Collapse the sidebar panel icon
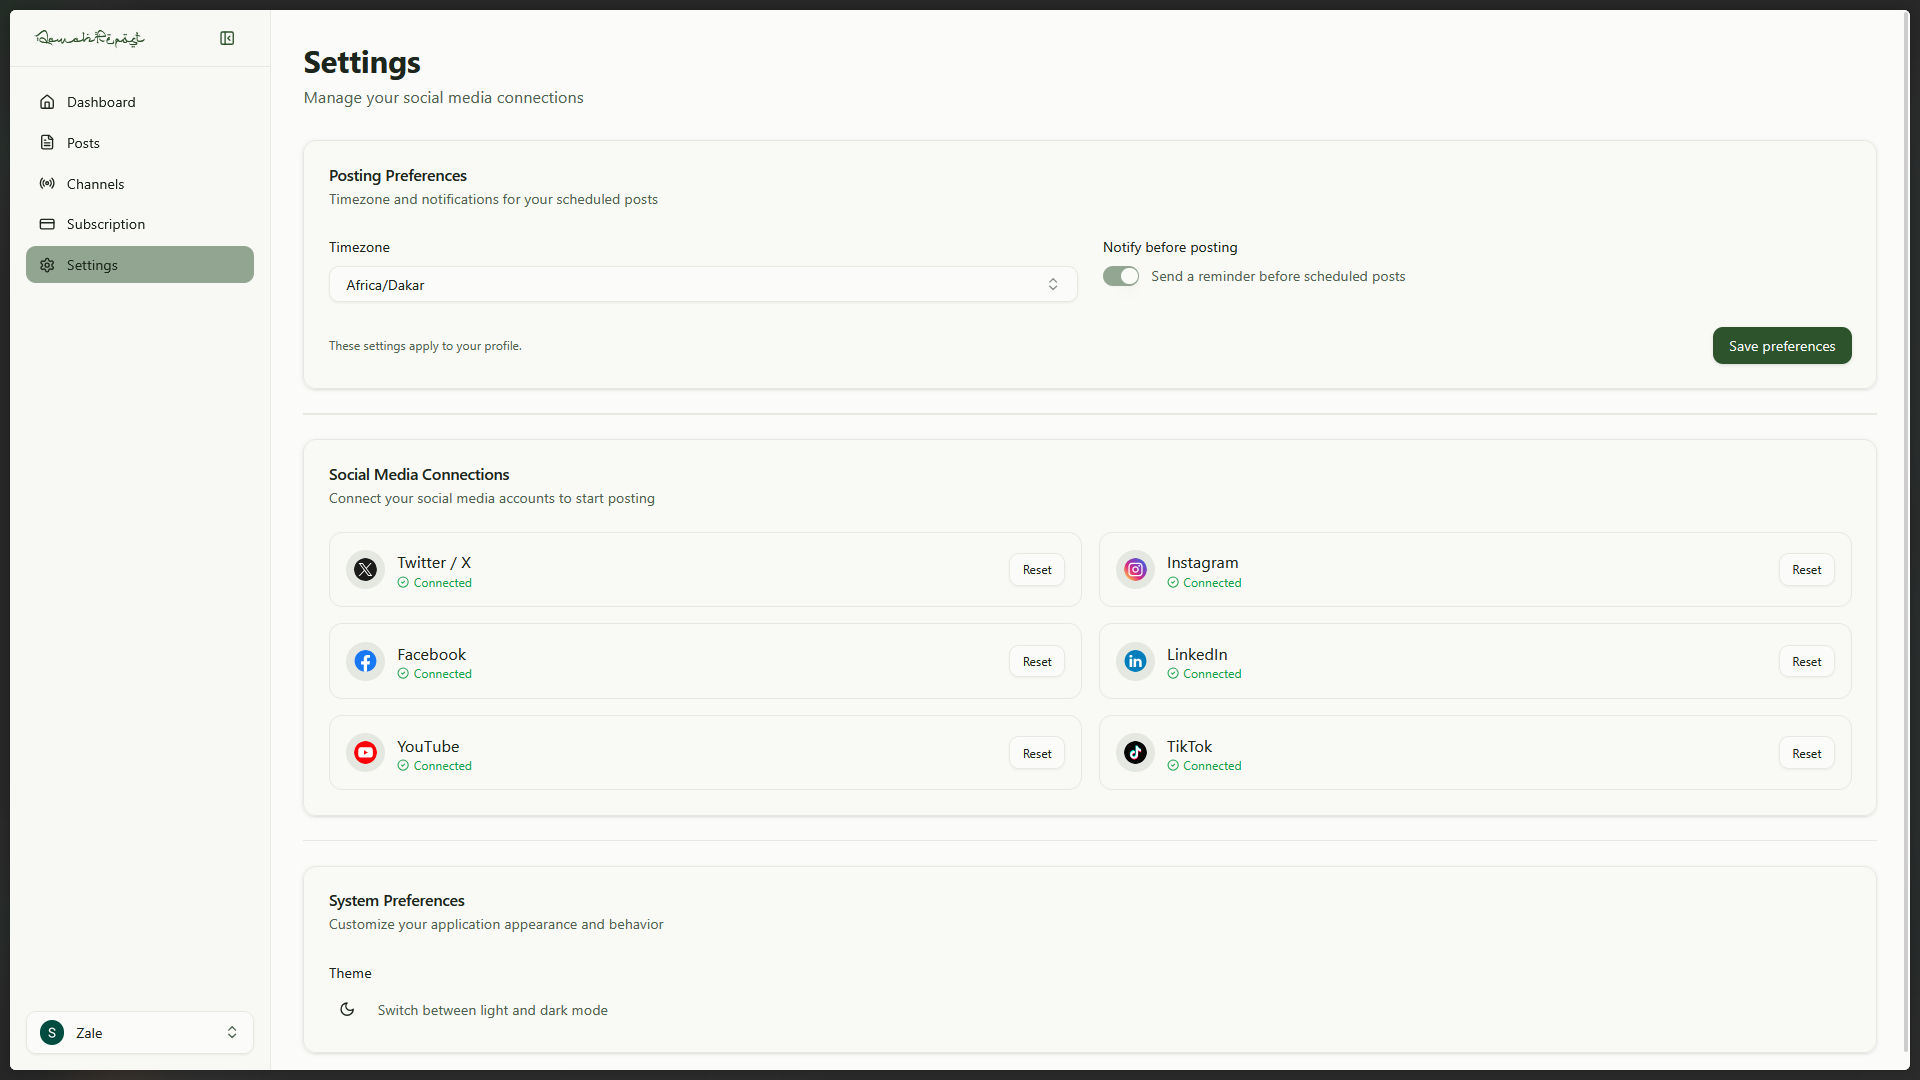The height and width of the screenshot is (1080, 1920). click(x=227, y=38)
